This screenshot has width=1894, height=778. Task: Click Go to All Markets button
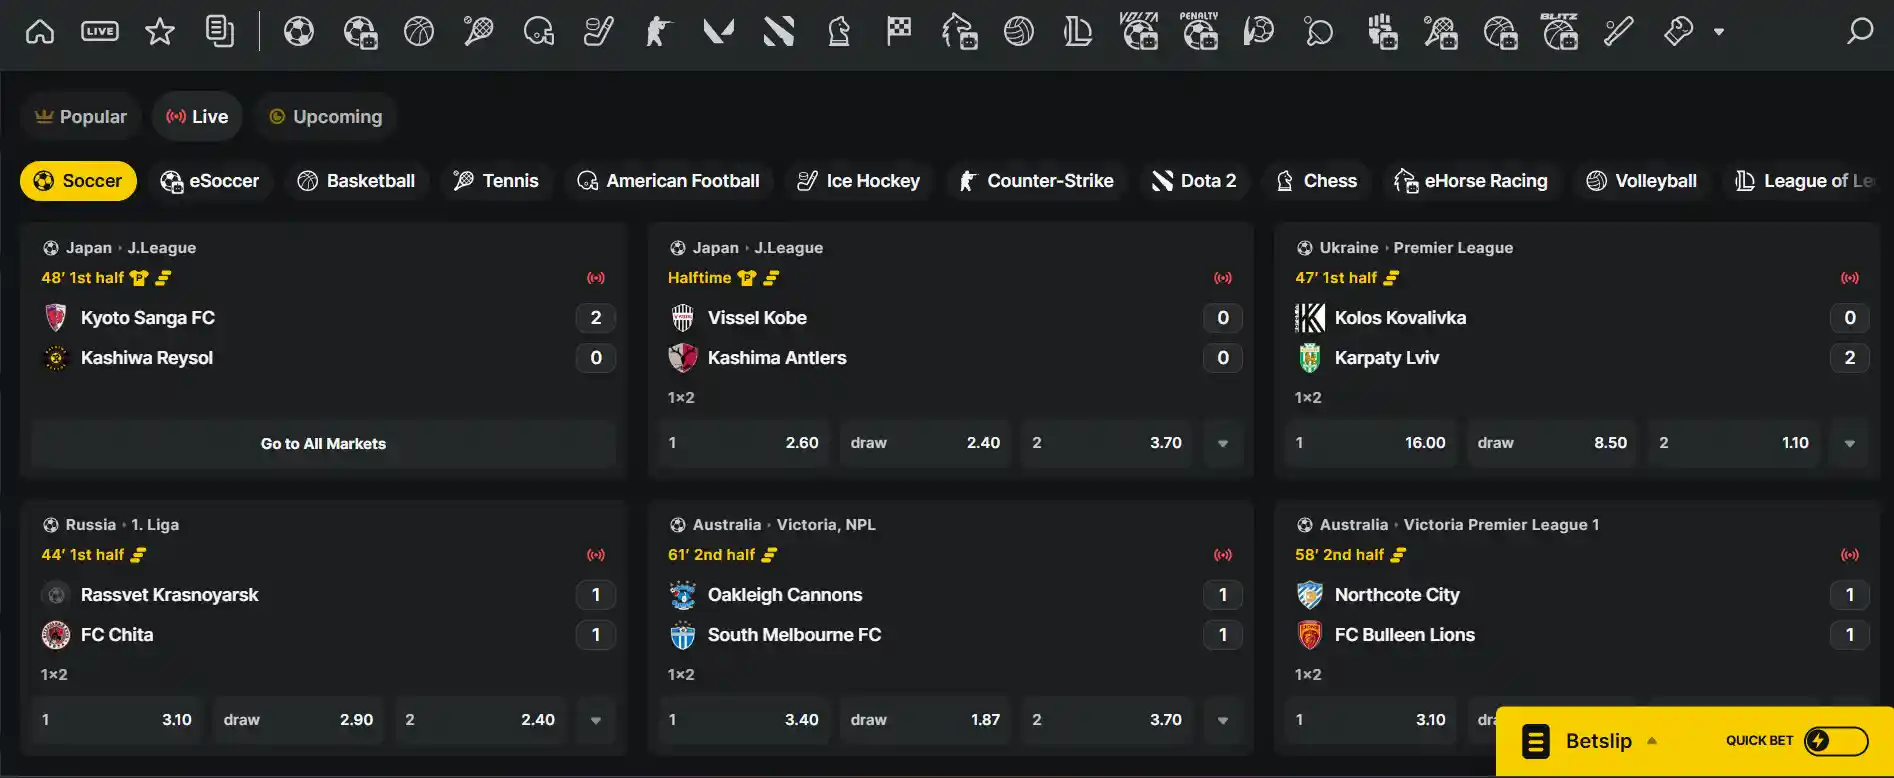click(323, 443)
